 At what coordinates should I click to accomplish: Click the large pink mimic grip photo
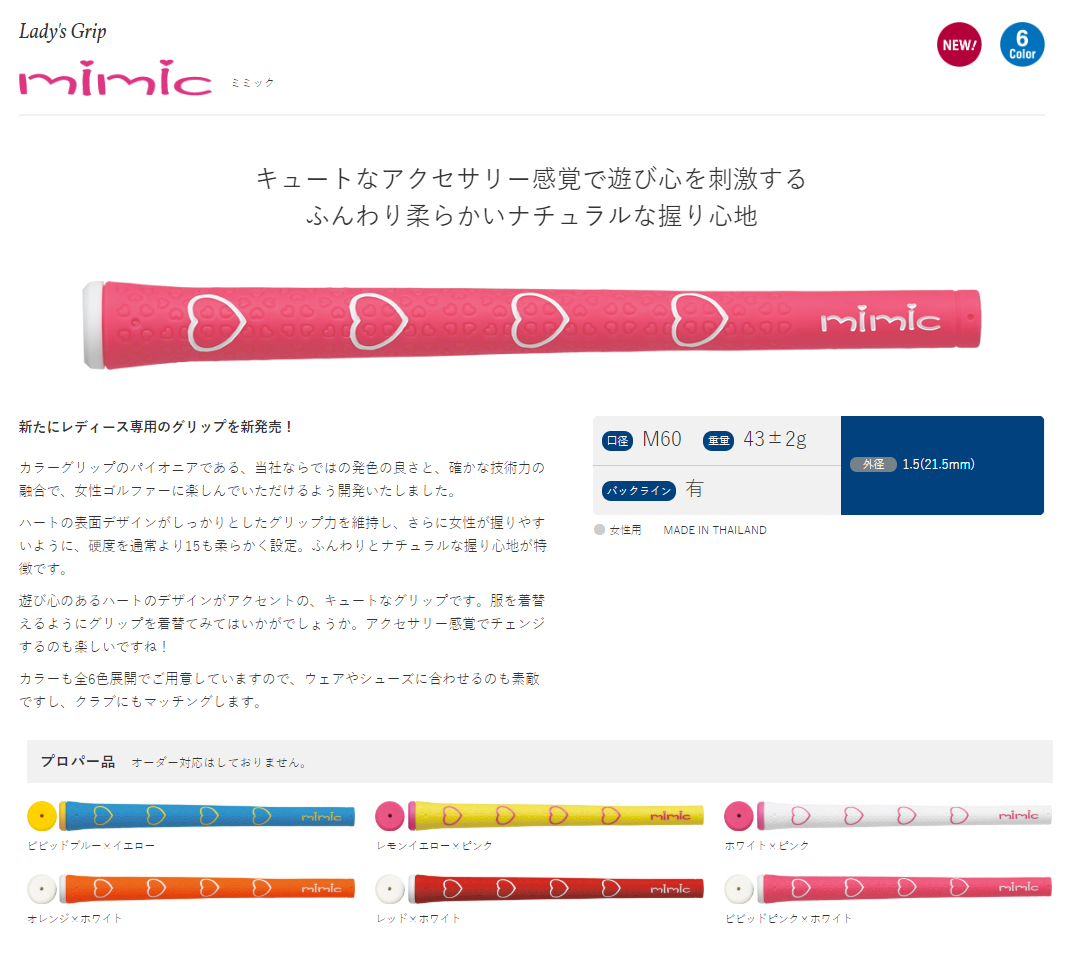pyautogui.click(x=532, y=324)
